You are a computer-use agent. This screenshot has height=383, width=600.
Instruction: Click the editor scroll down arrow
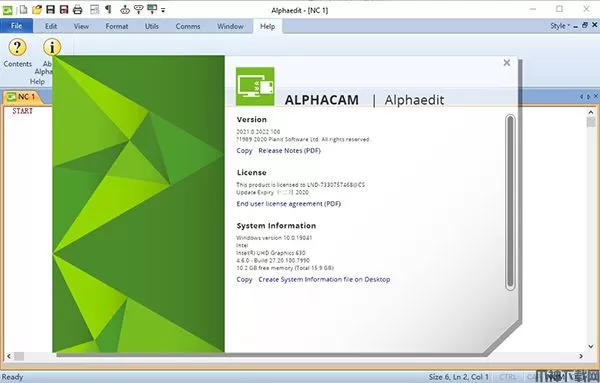(x=591, y=346)
